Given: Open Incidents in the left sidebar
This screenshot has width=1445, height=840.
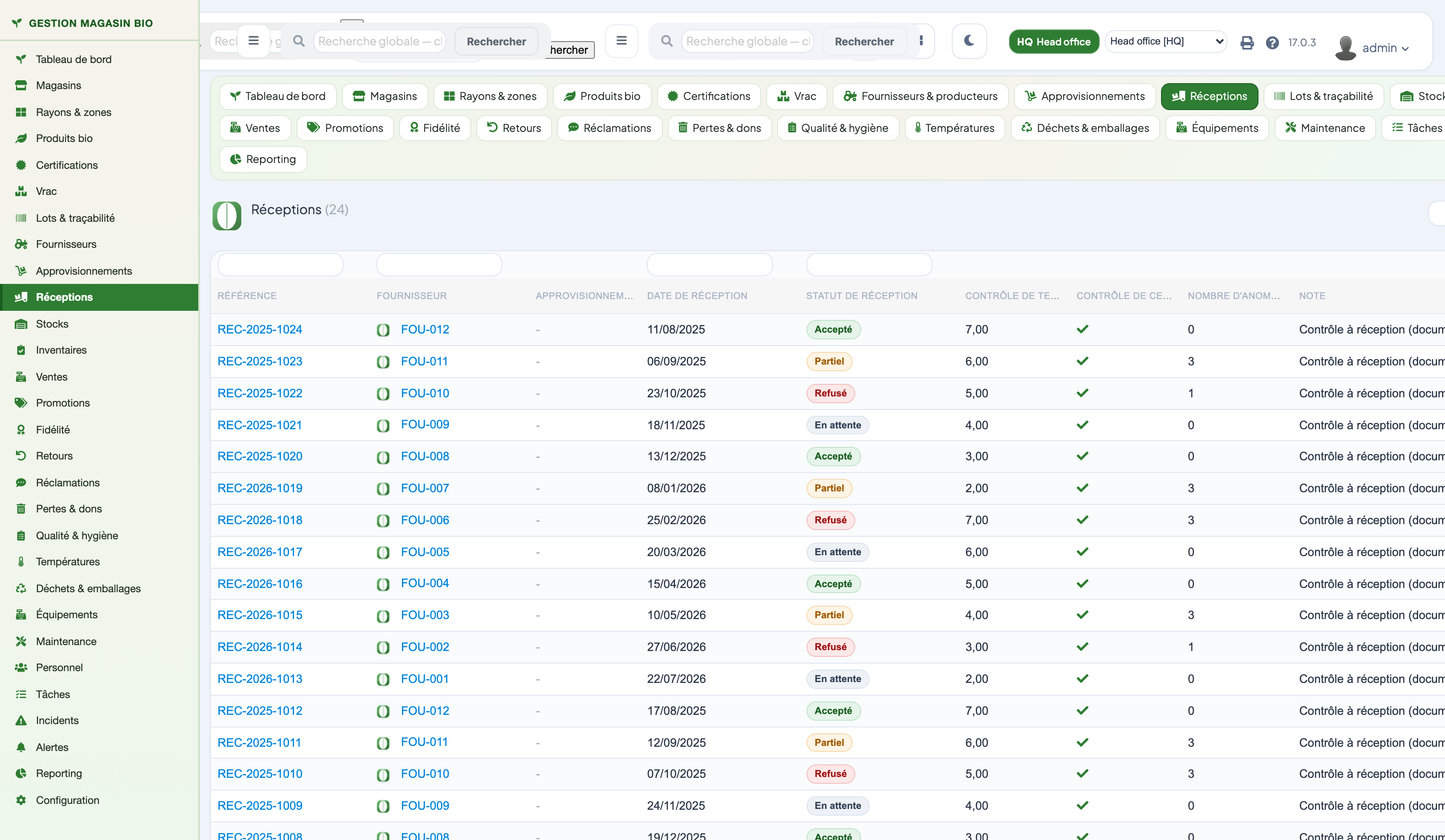Looking at the screenshot, I should pyautogui.click(x=99, y=720).
